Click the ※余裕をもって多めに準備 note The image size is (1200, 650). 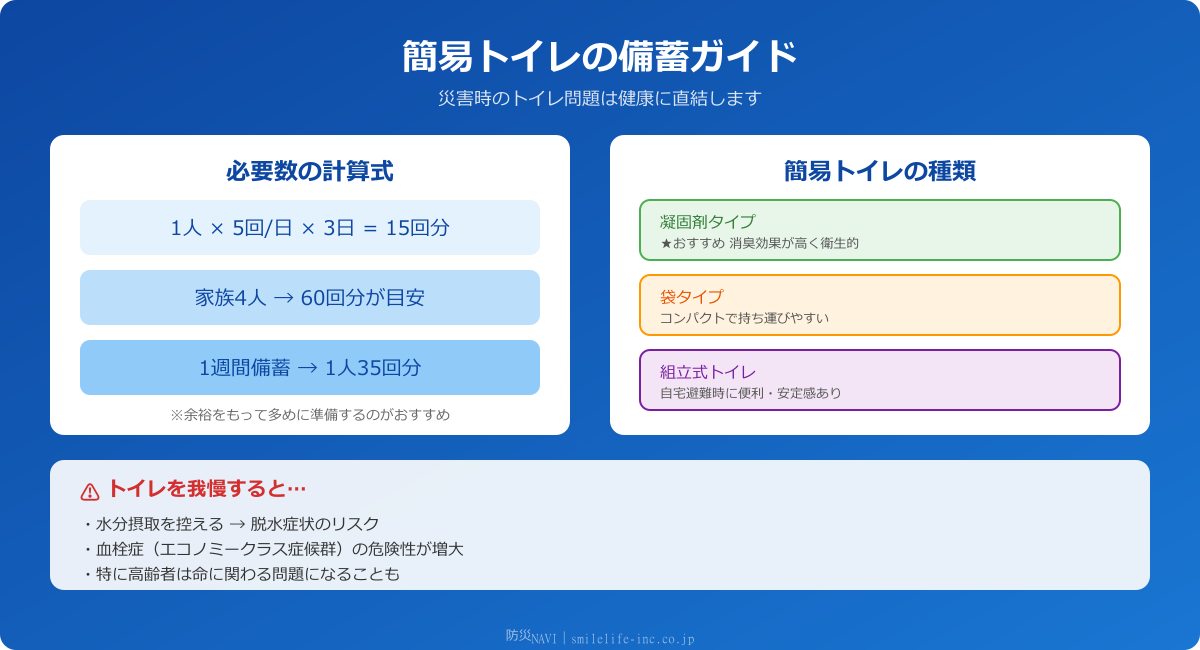pyautogui.click(x=310, y=414)
